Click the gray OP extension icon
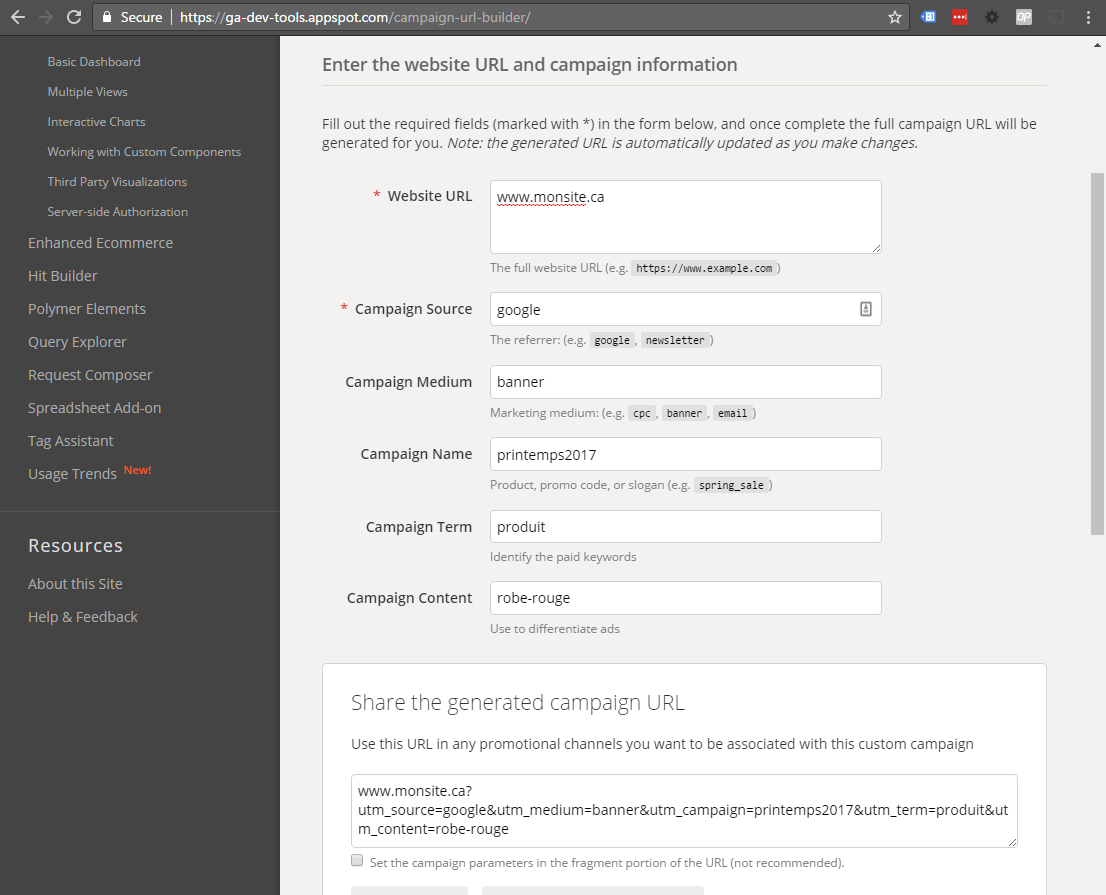The height and width of the screenshot is (895, 1106). 1023,17
